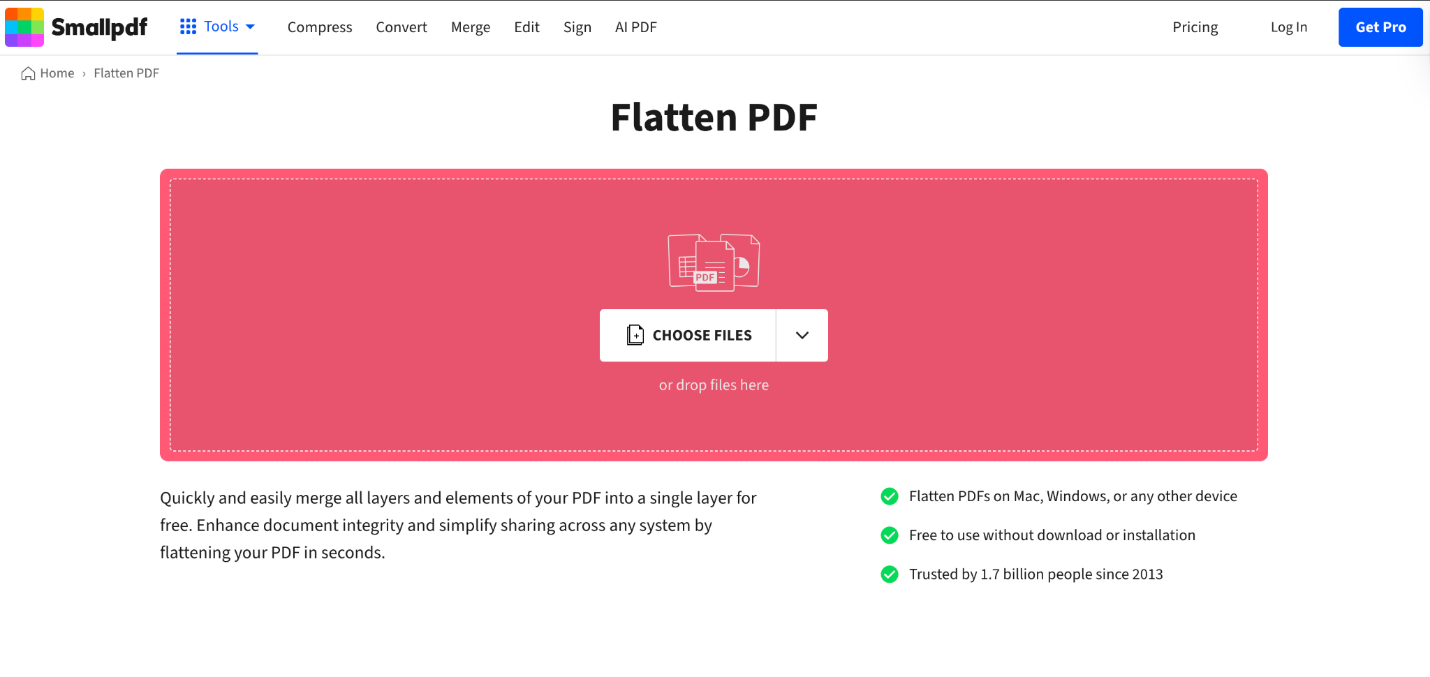Screen dimensions: 1430x677
Task: Select Merge in the top navigation
Action: 470,27
